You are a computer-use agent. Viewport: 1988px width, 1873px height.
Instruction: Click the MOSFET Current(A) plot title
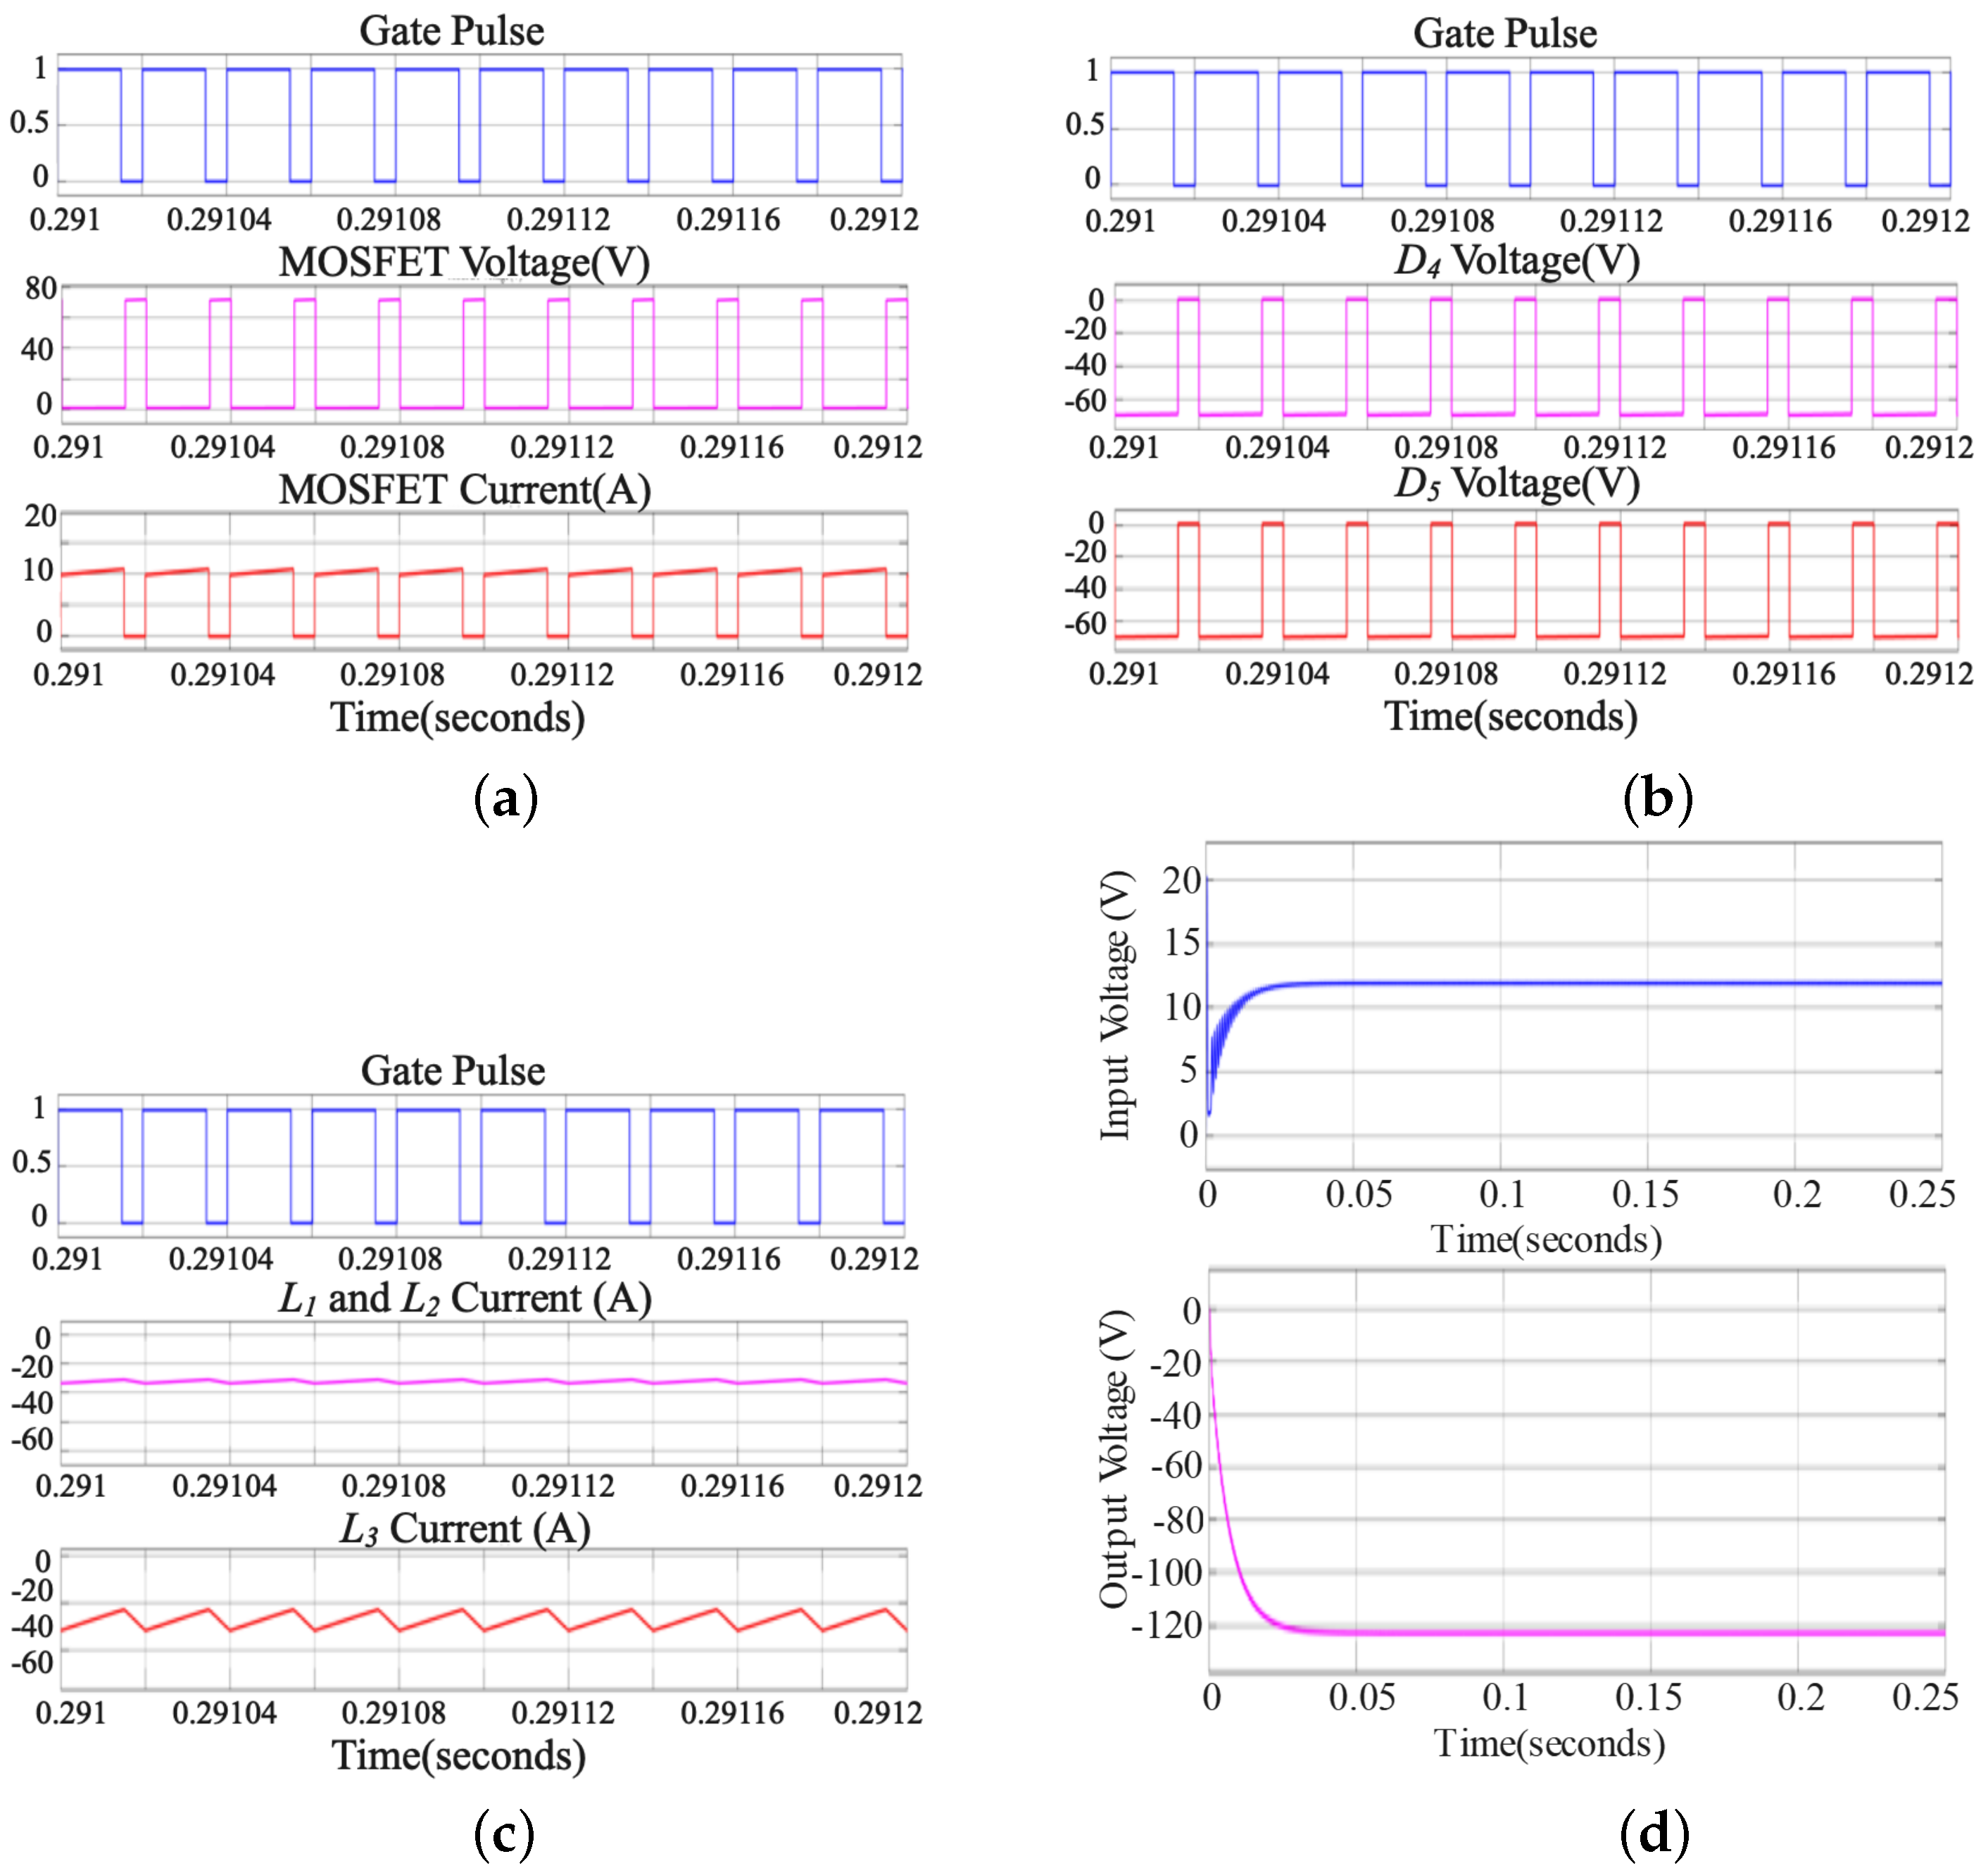pyautogui.click(x=464, y=490)
